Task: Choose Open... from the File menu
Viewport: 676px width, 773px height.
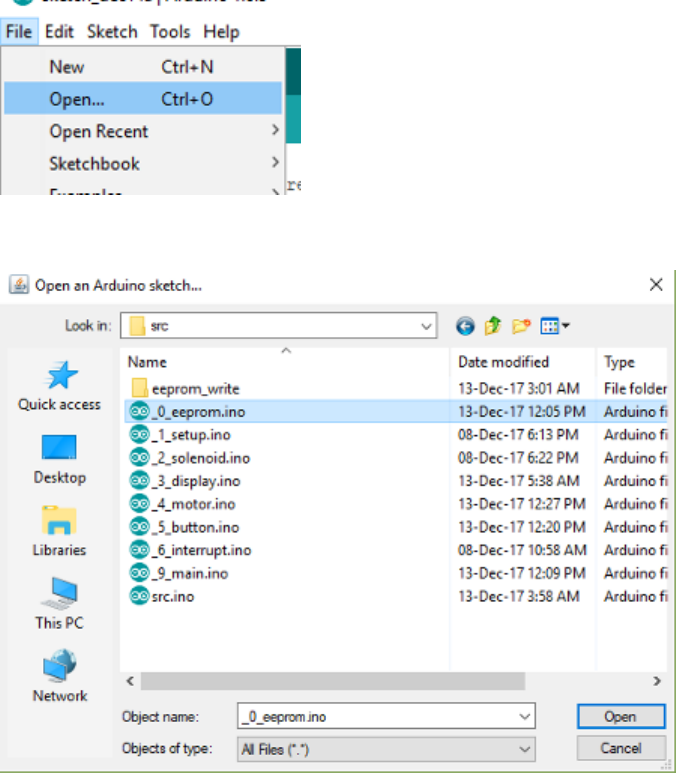Action: pos(143,99)
